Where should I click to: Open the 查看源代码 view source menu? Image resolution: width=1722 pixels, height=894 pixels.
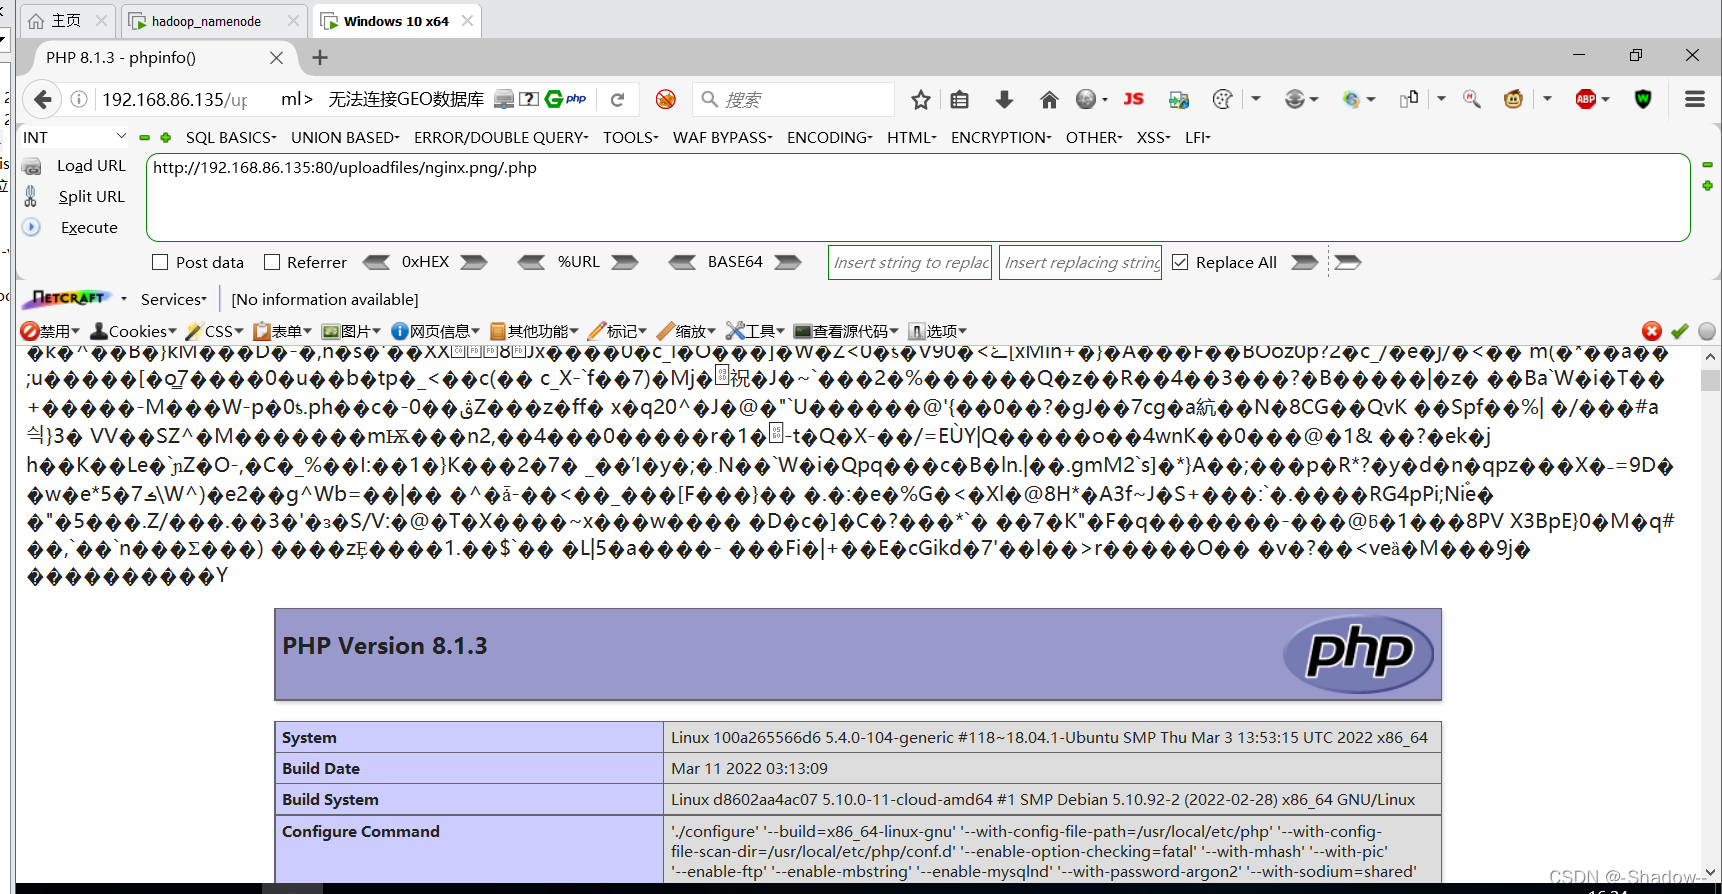tap(846, 331)
